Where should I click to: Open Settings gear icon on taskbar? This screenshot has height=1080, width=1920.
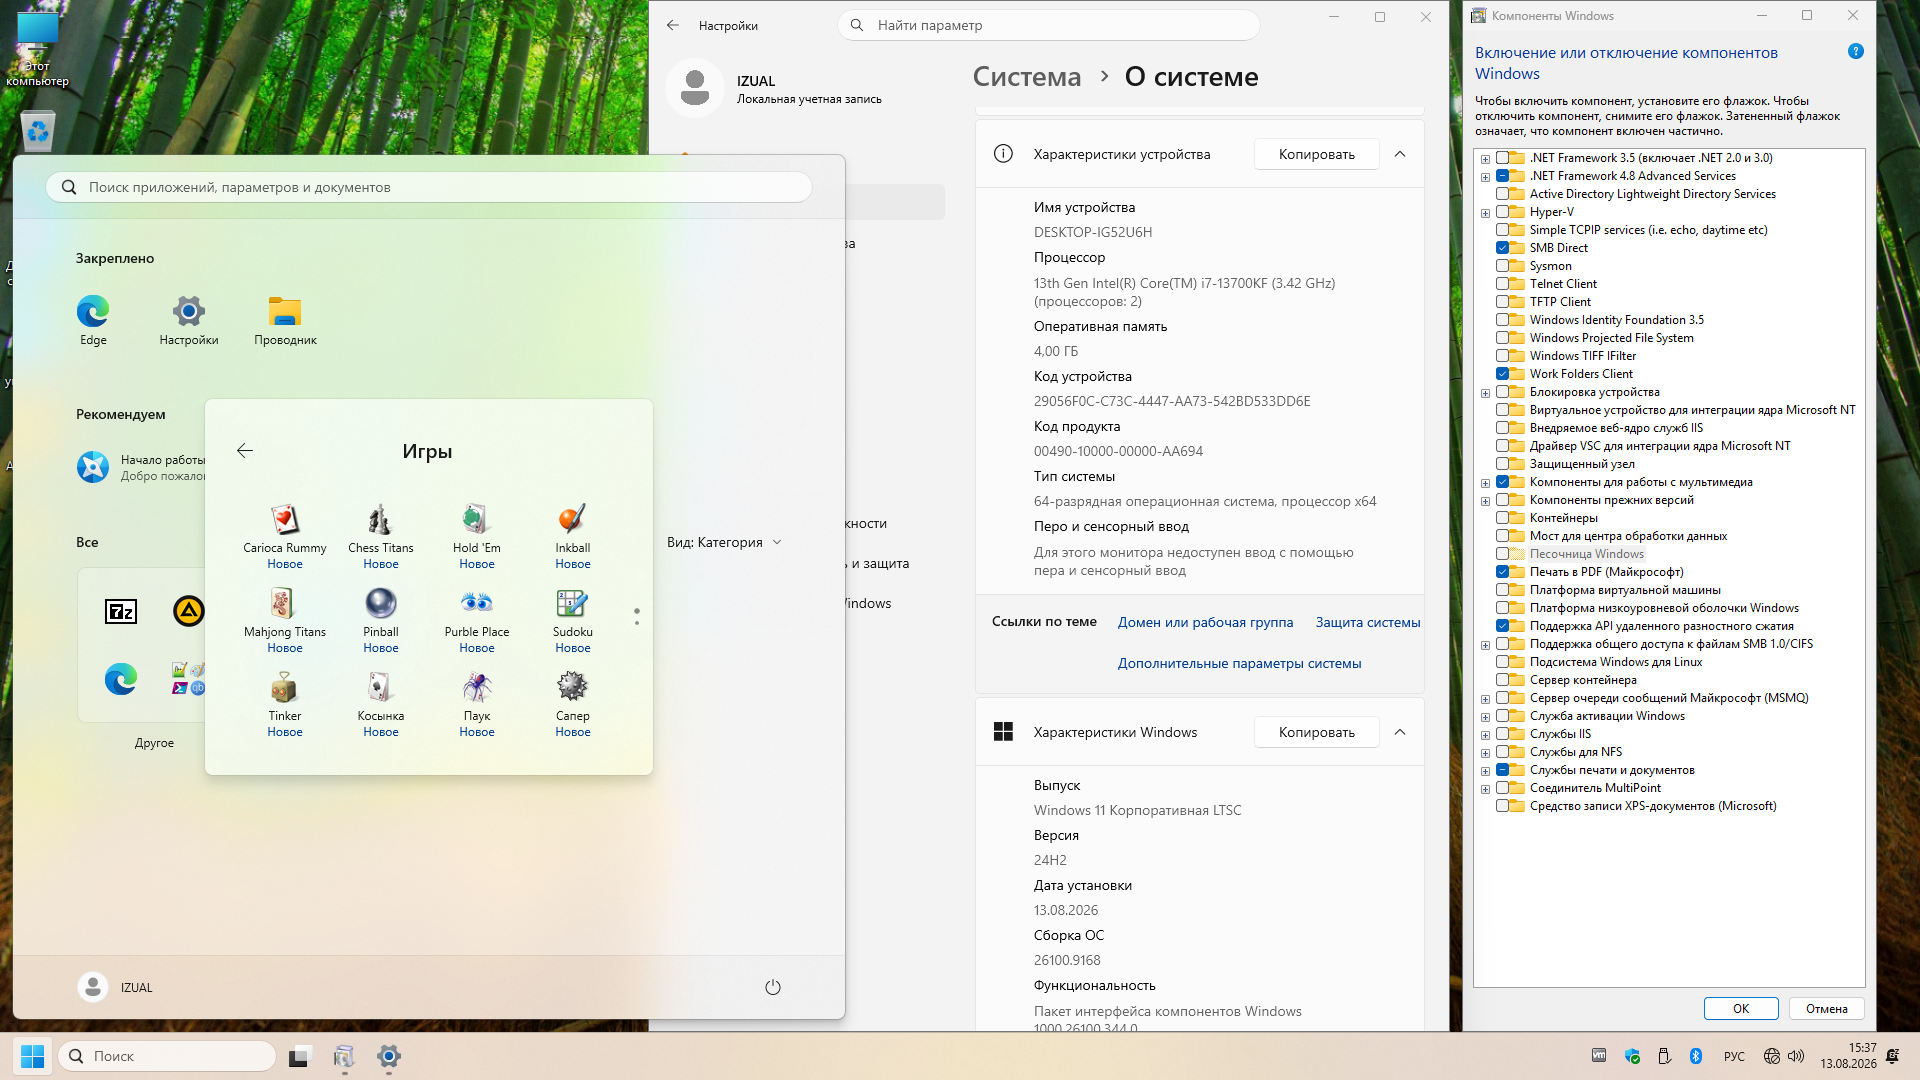(389, 1056)
